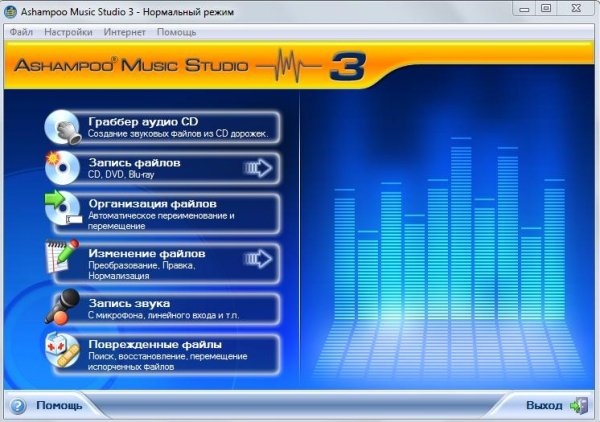Screen dimensions: 600x422
Task: Click the Ashampoo app icon in title bar
Action: tap(10, 11)
